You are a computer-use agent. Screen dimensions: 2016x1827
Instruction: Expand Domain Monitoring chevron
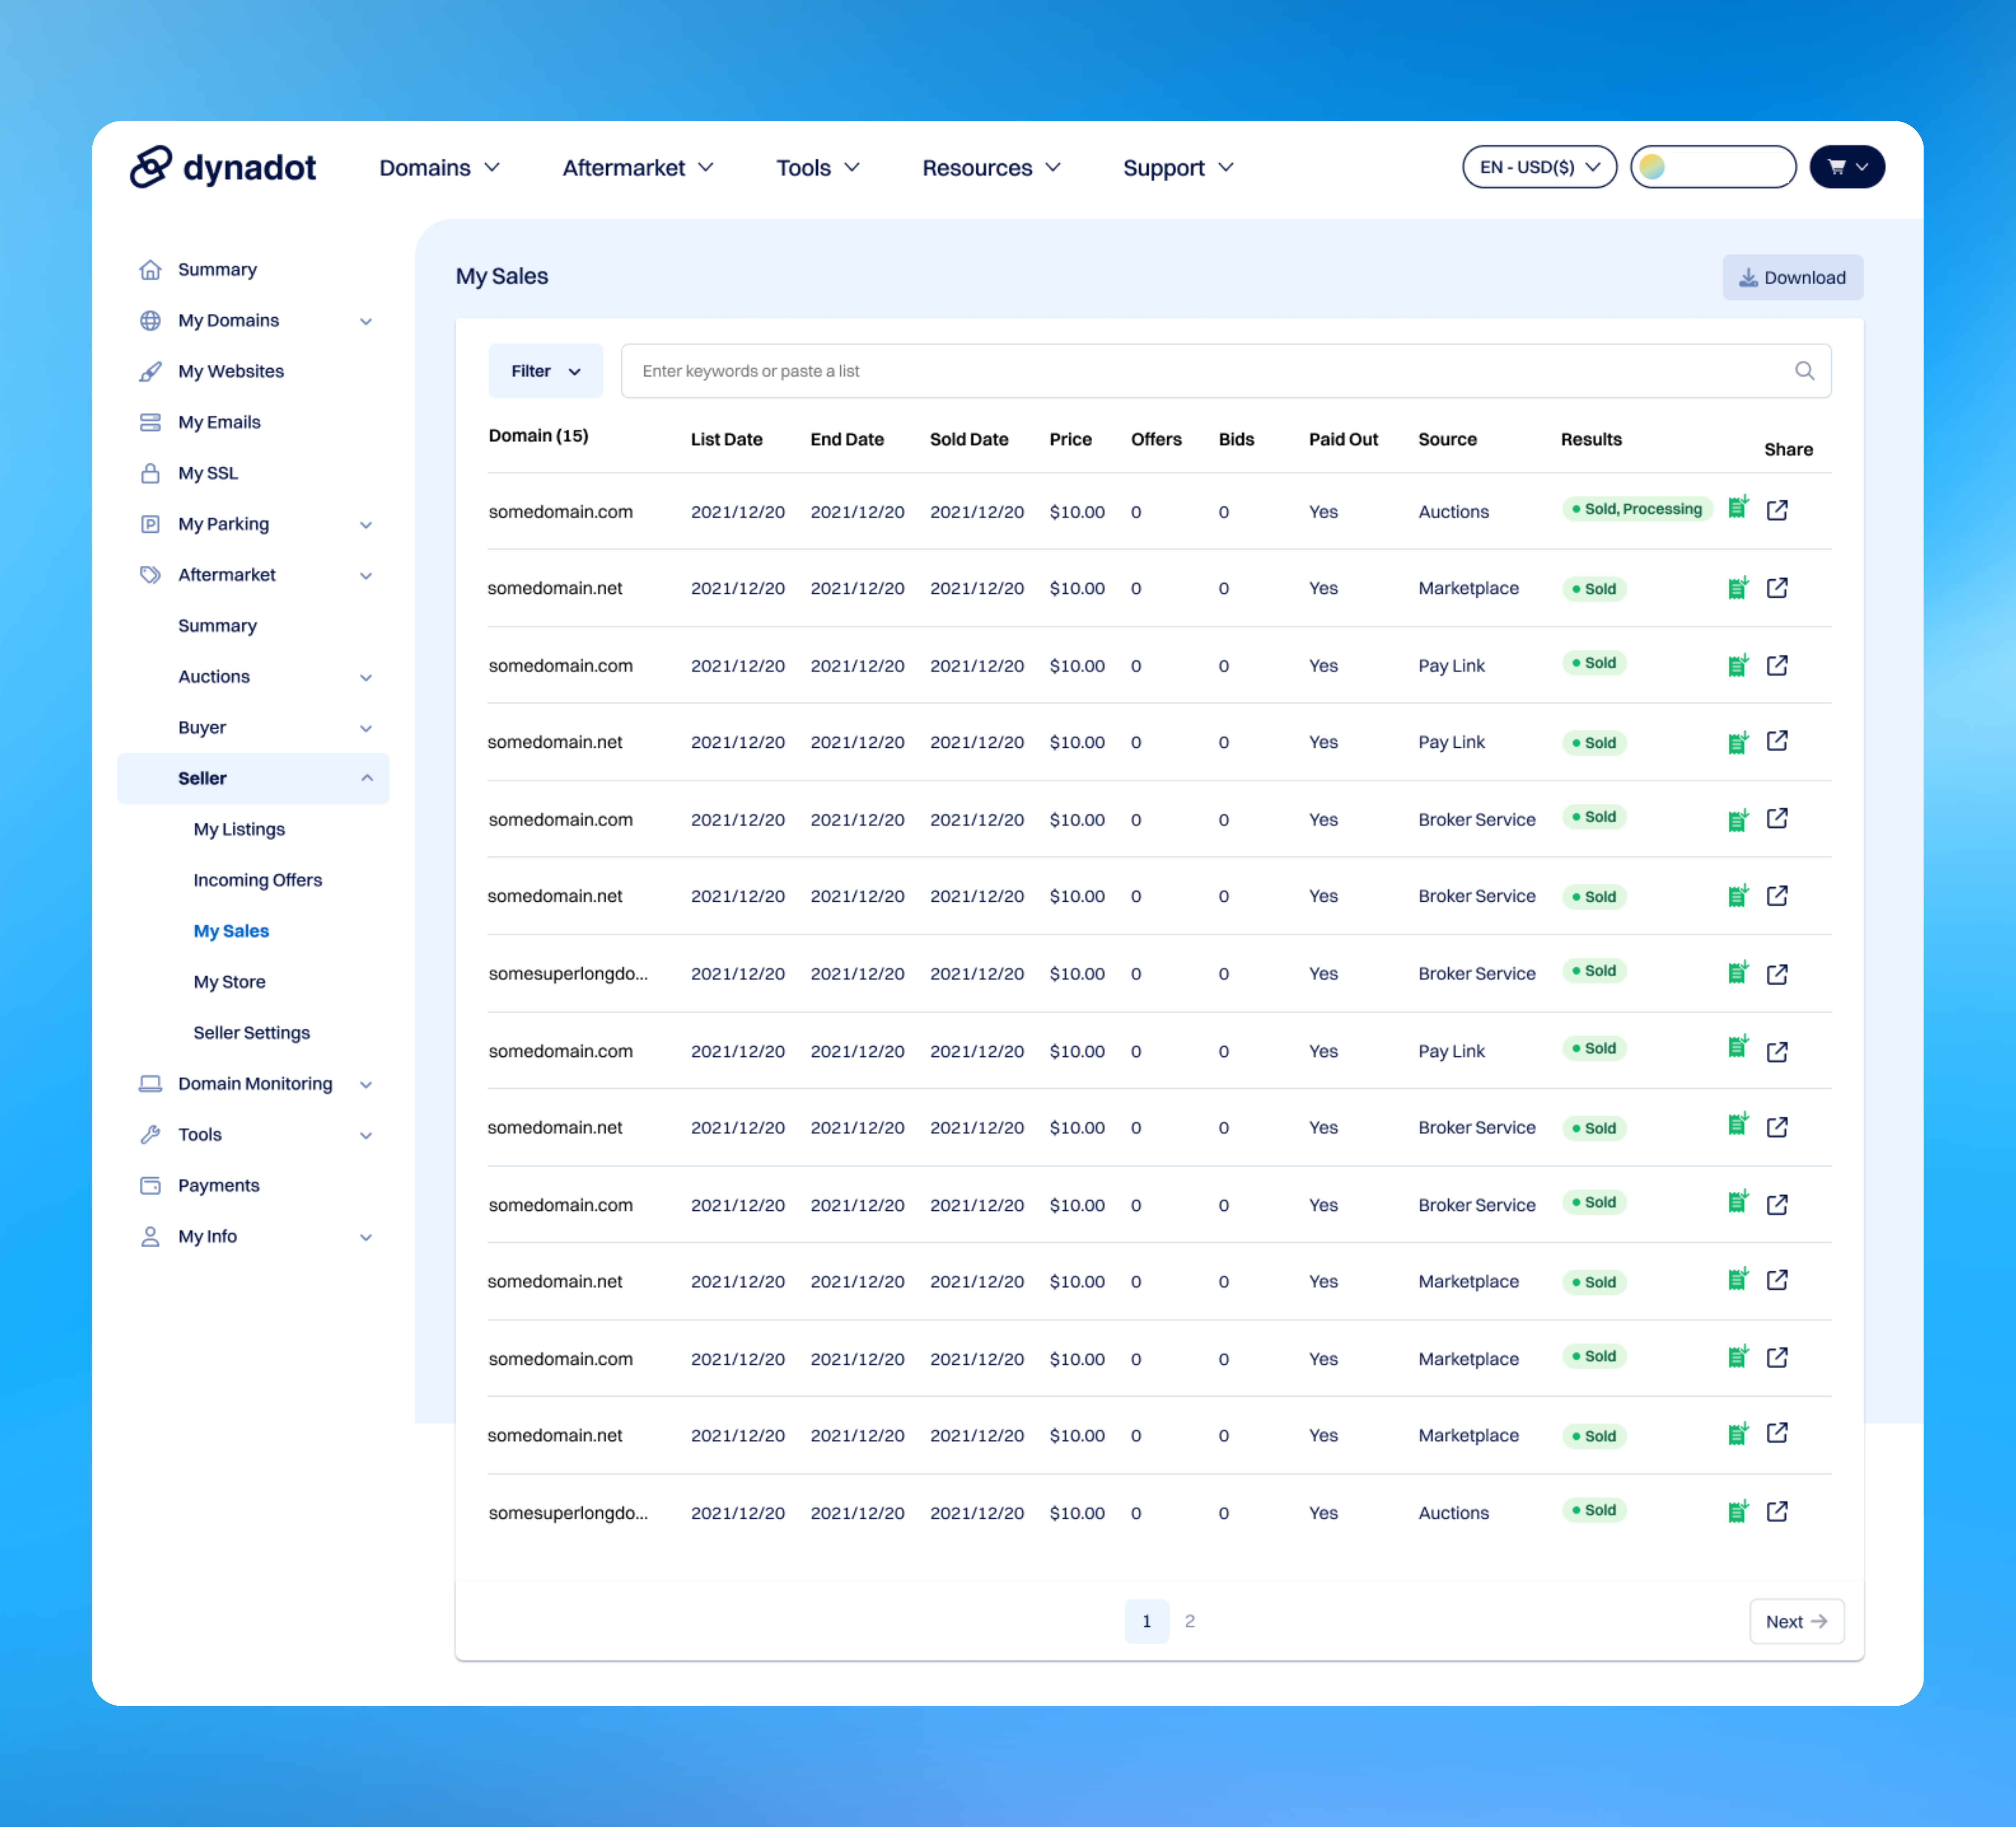click(366, 1085)
